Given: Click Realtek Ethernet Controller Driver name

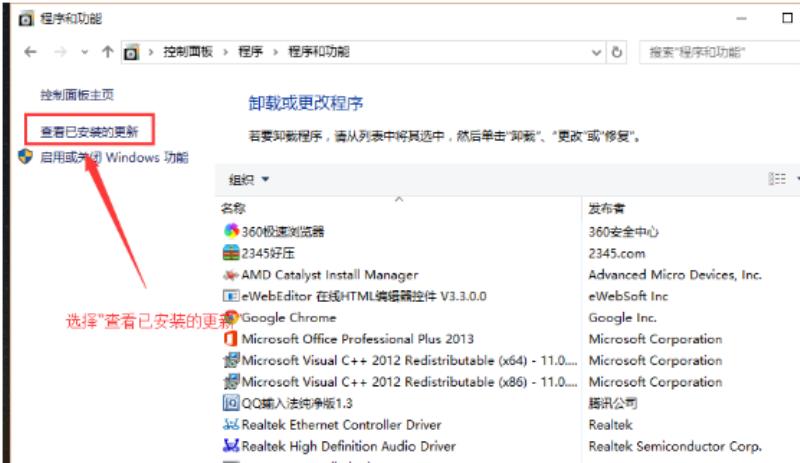Looking at the screenshot, I should (341, 425).
